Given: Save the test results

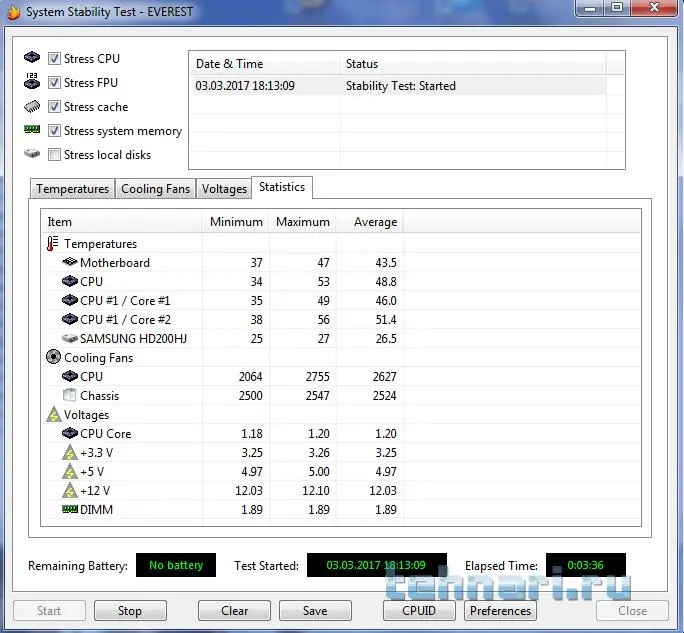Looking at the screenshot, I should (315, 610).
